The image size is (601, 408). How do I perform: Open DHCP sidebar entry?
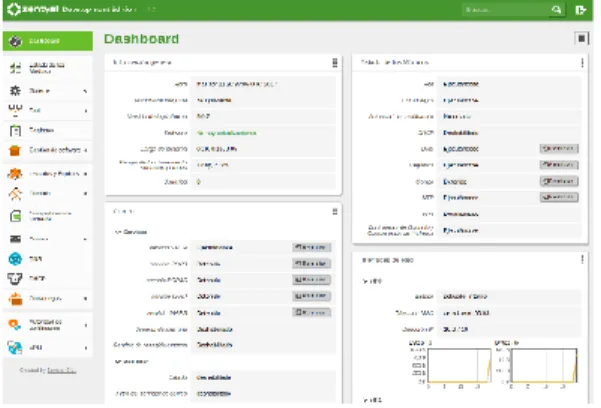coord(37,278)
